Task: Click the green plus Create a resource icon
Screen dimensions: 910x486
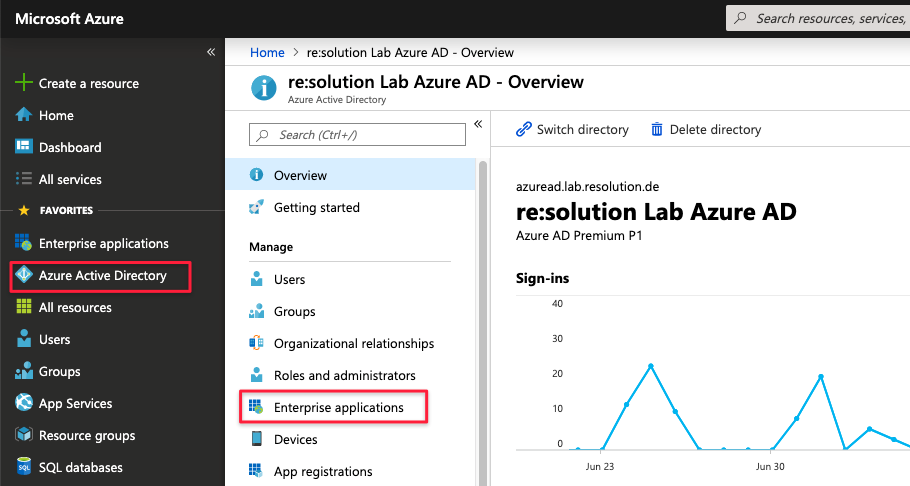Action: tap(24, 82)
